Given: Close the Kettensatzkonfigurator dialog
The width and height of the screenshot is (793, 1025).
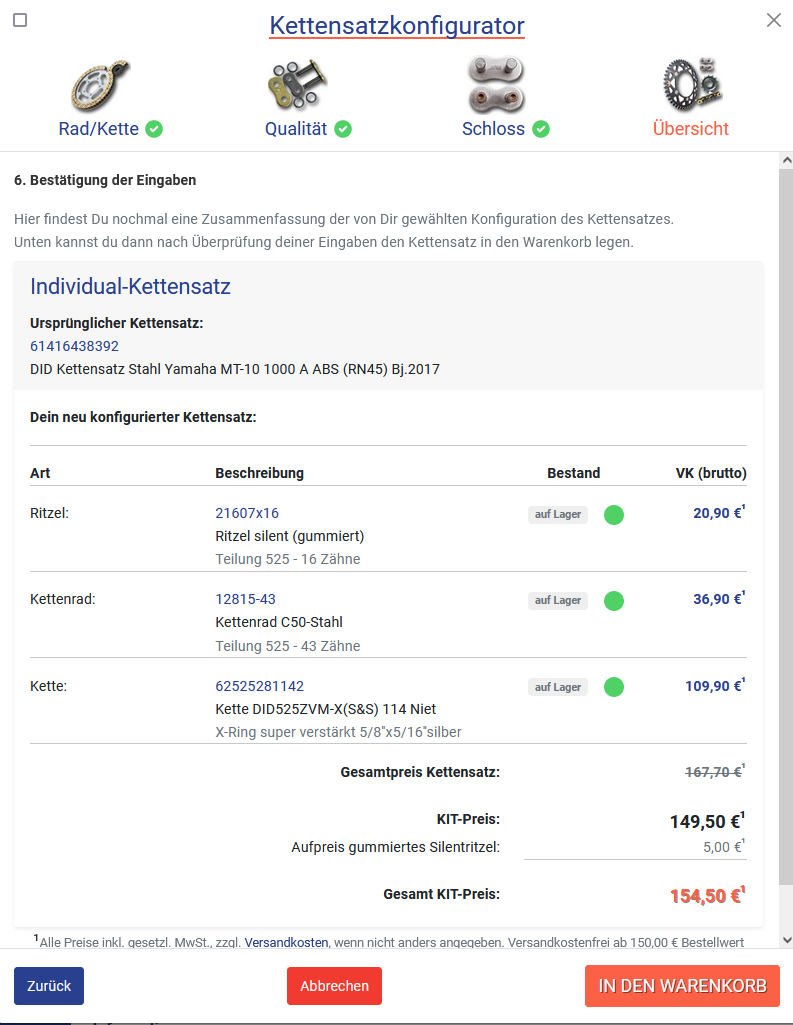Looking at the screenshot, I should [773, 20].
